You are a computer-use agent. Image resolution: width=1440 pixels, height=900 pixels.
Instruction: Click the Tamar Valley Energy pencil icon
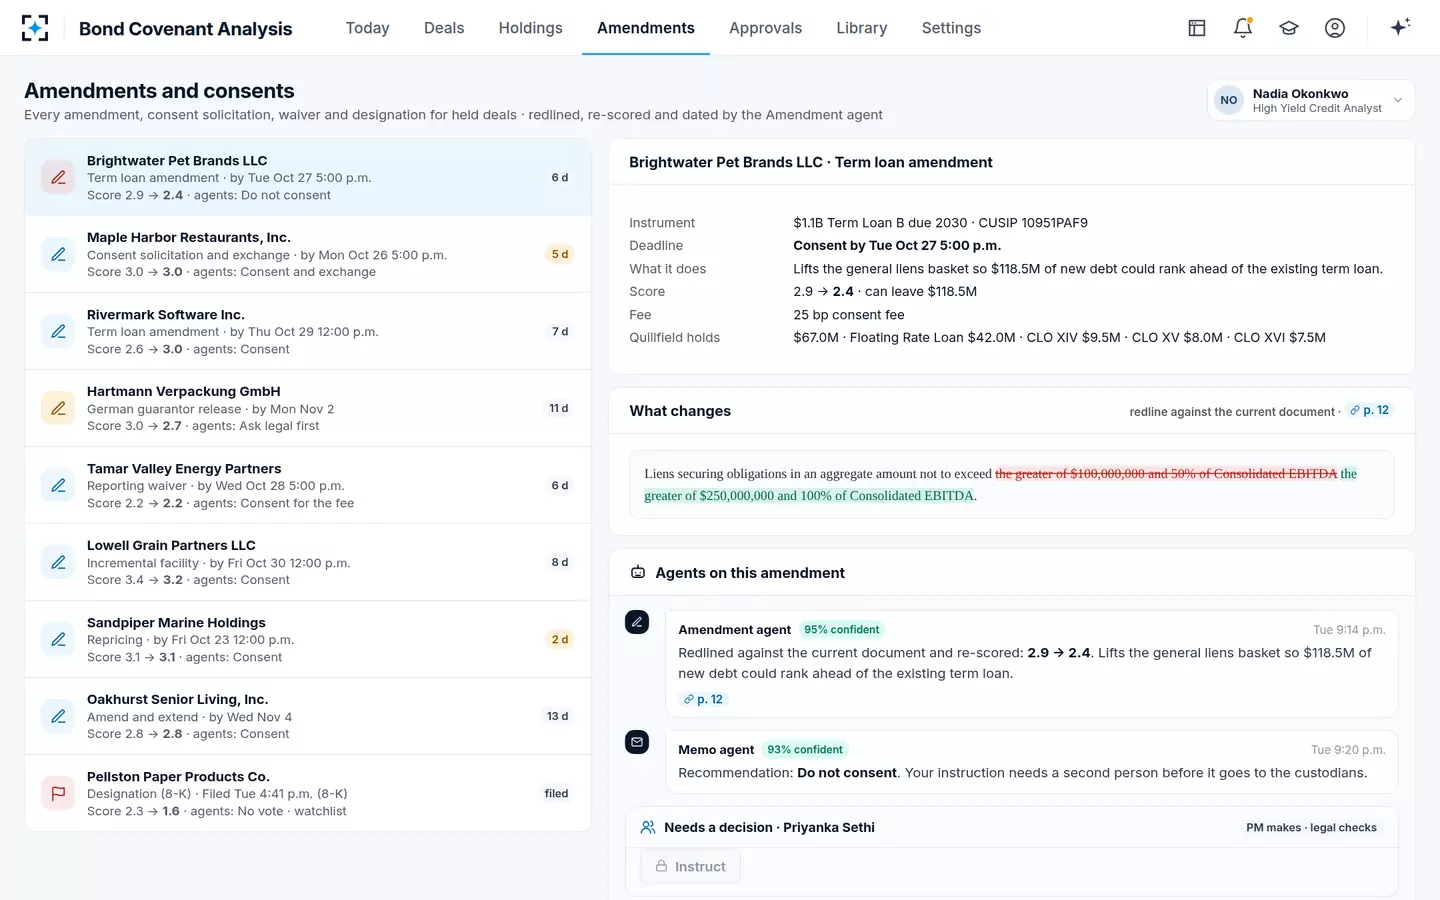58,485
